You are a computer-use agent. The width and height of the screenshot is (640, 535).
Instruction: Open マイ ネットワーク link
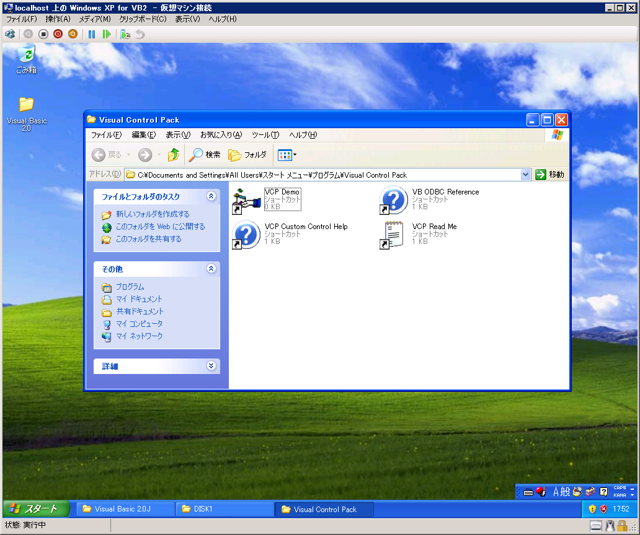(x=139, y=336)
